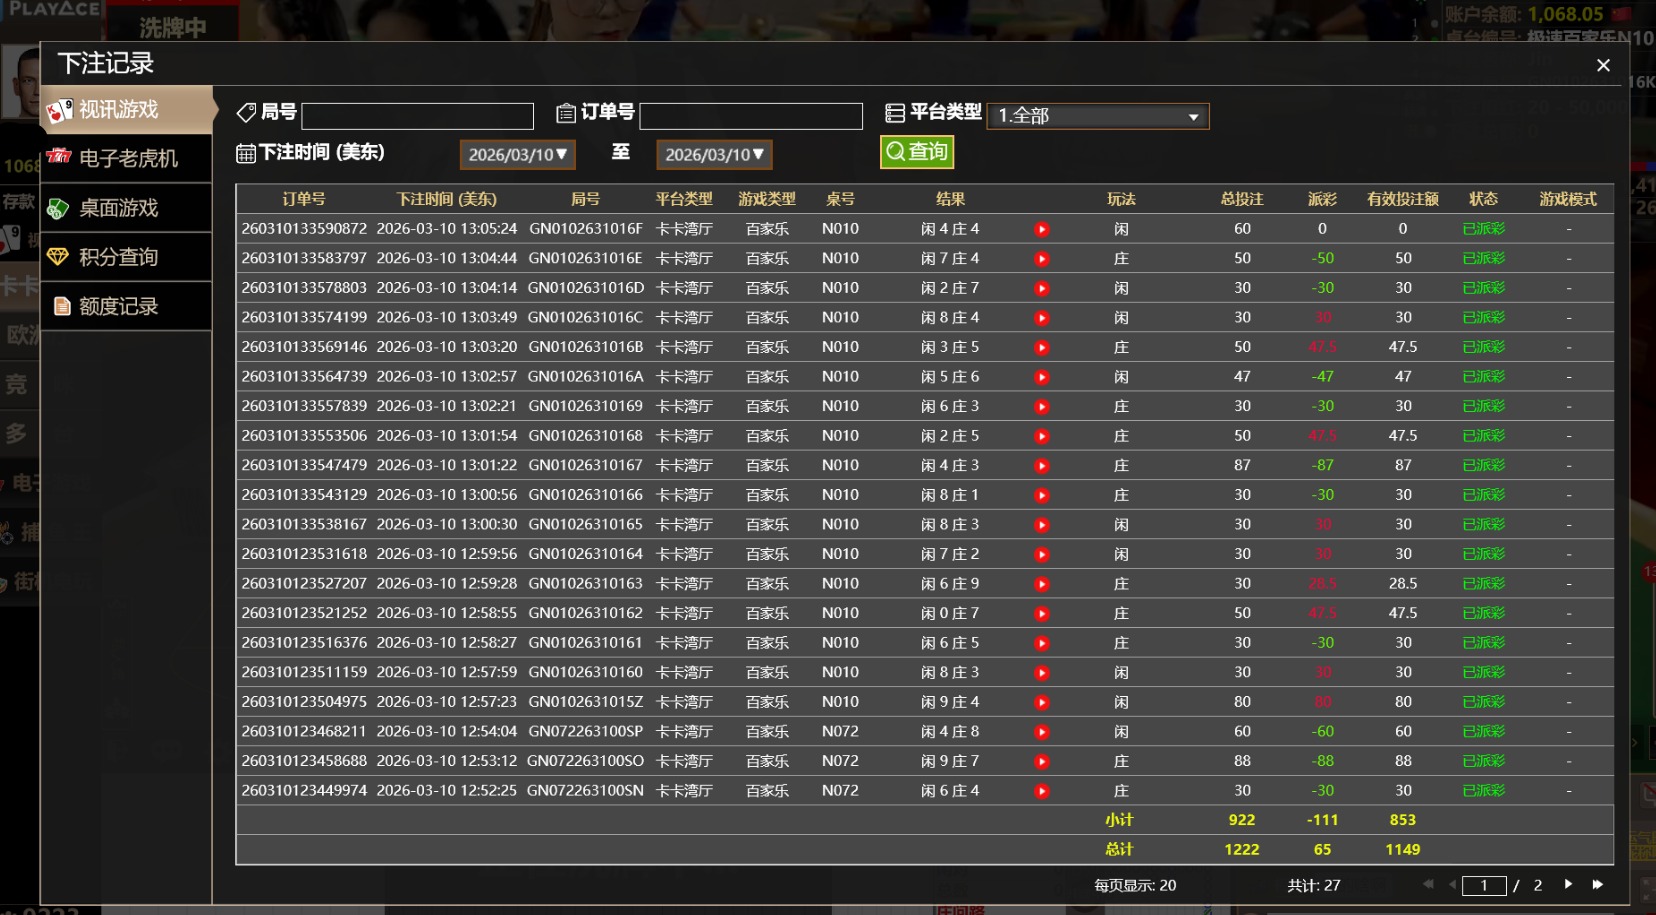
Task: Open the 平台类型 dropdown showing 1.全部
Action: point(1095,115)
